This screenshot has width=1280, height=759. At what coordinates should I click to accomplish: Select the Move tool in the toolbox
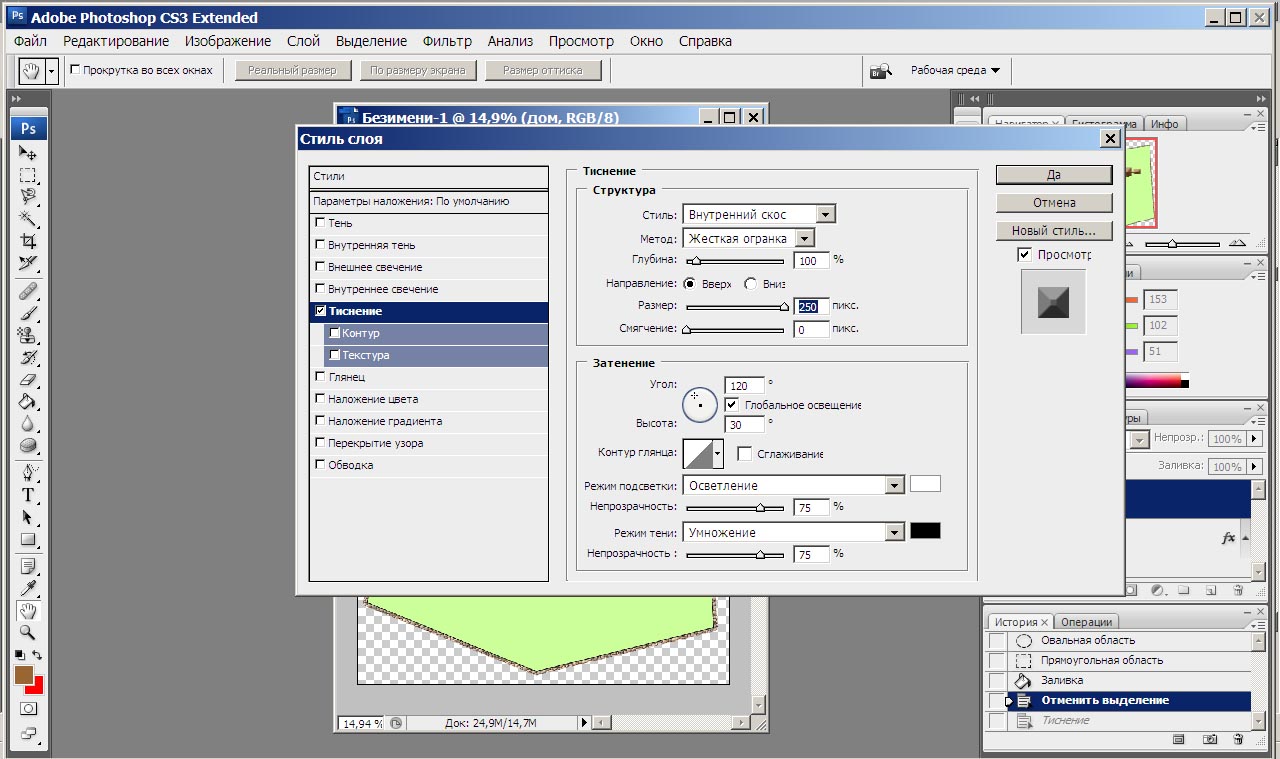point(28,153)
